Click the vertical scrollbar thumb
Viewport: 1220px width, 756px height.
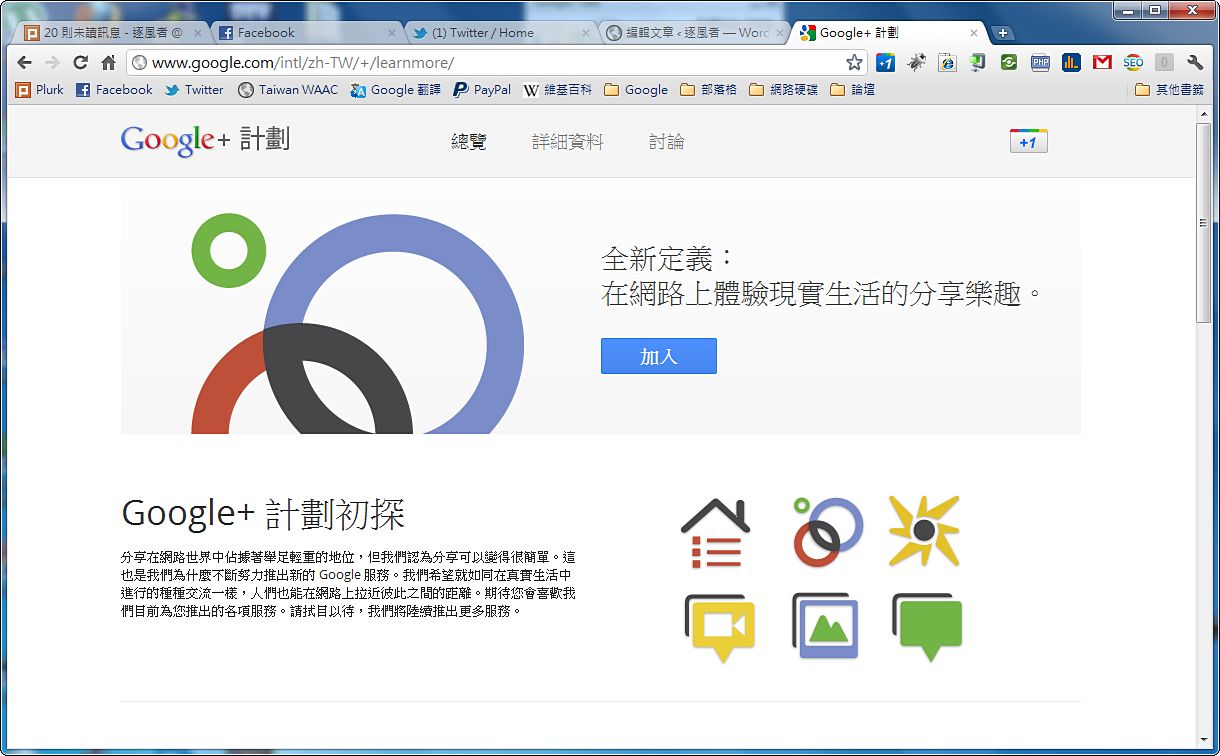pos(1204,222)
